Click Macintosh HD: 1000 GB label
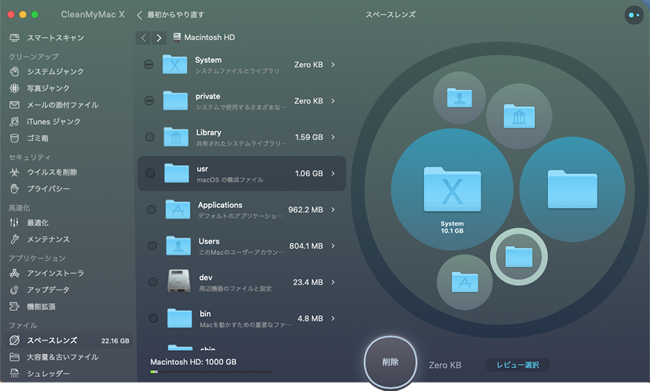 tap(193, 362)
